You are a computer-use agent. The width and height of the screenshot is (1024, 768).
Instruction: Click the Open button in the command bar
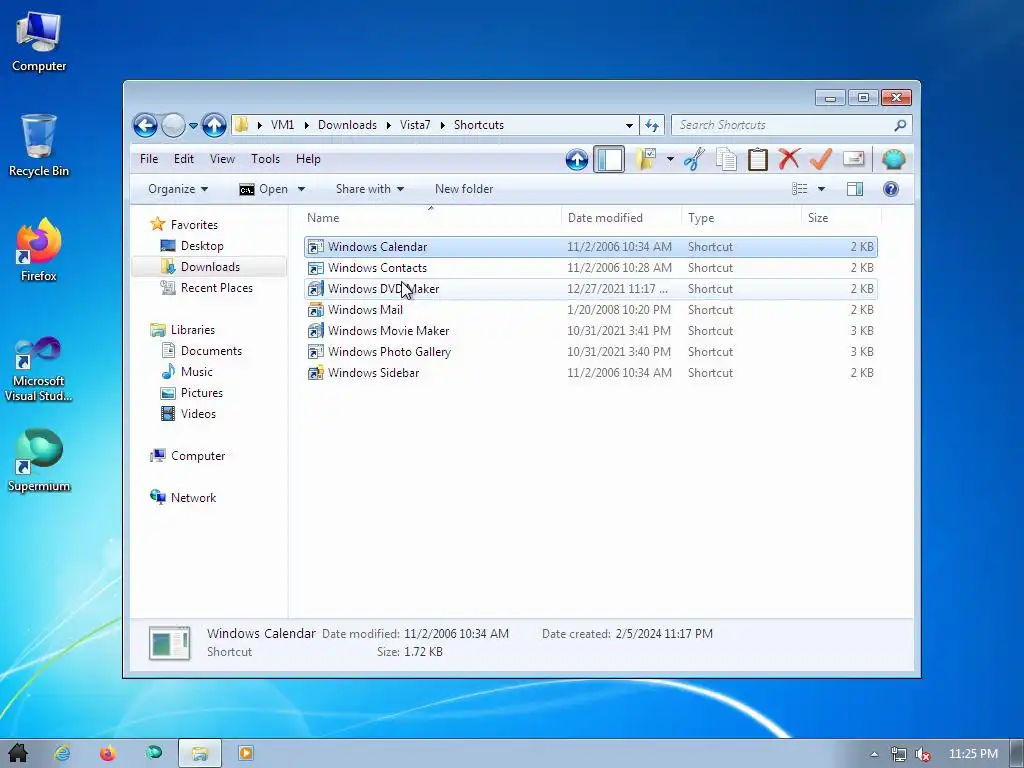click(264, 189)
